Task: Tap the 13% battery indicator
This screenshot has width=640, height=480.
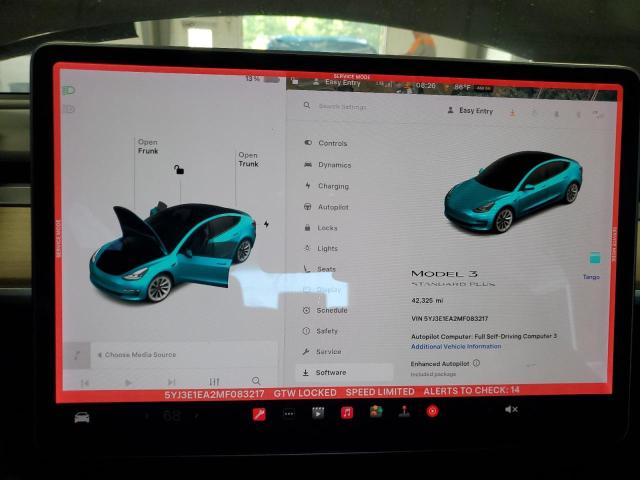Action: pos(262,79)
